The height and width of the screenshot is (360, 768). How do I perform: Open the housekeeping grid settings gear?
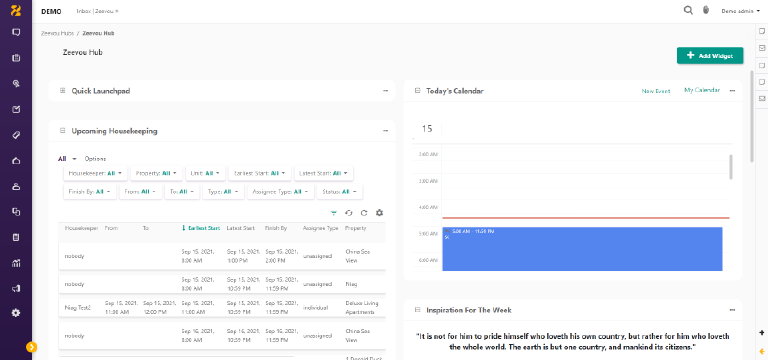point(379,213)
